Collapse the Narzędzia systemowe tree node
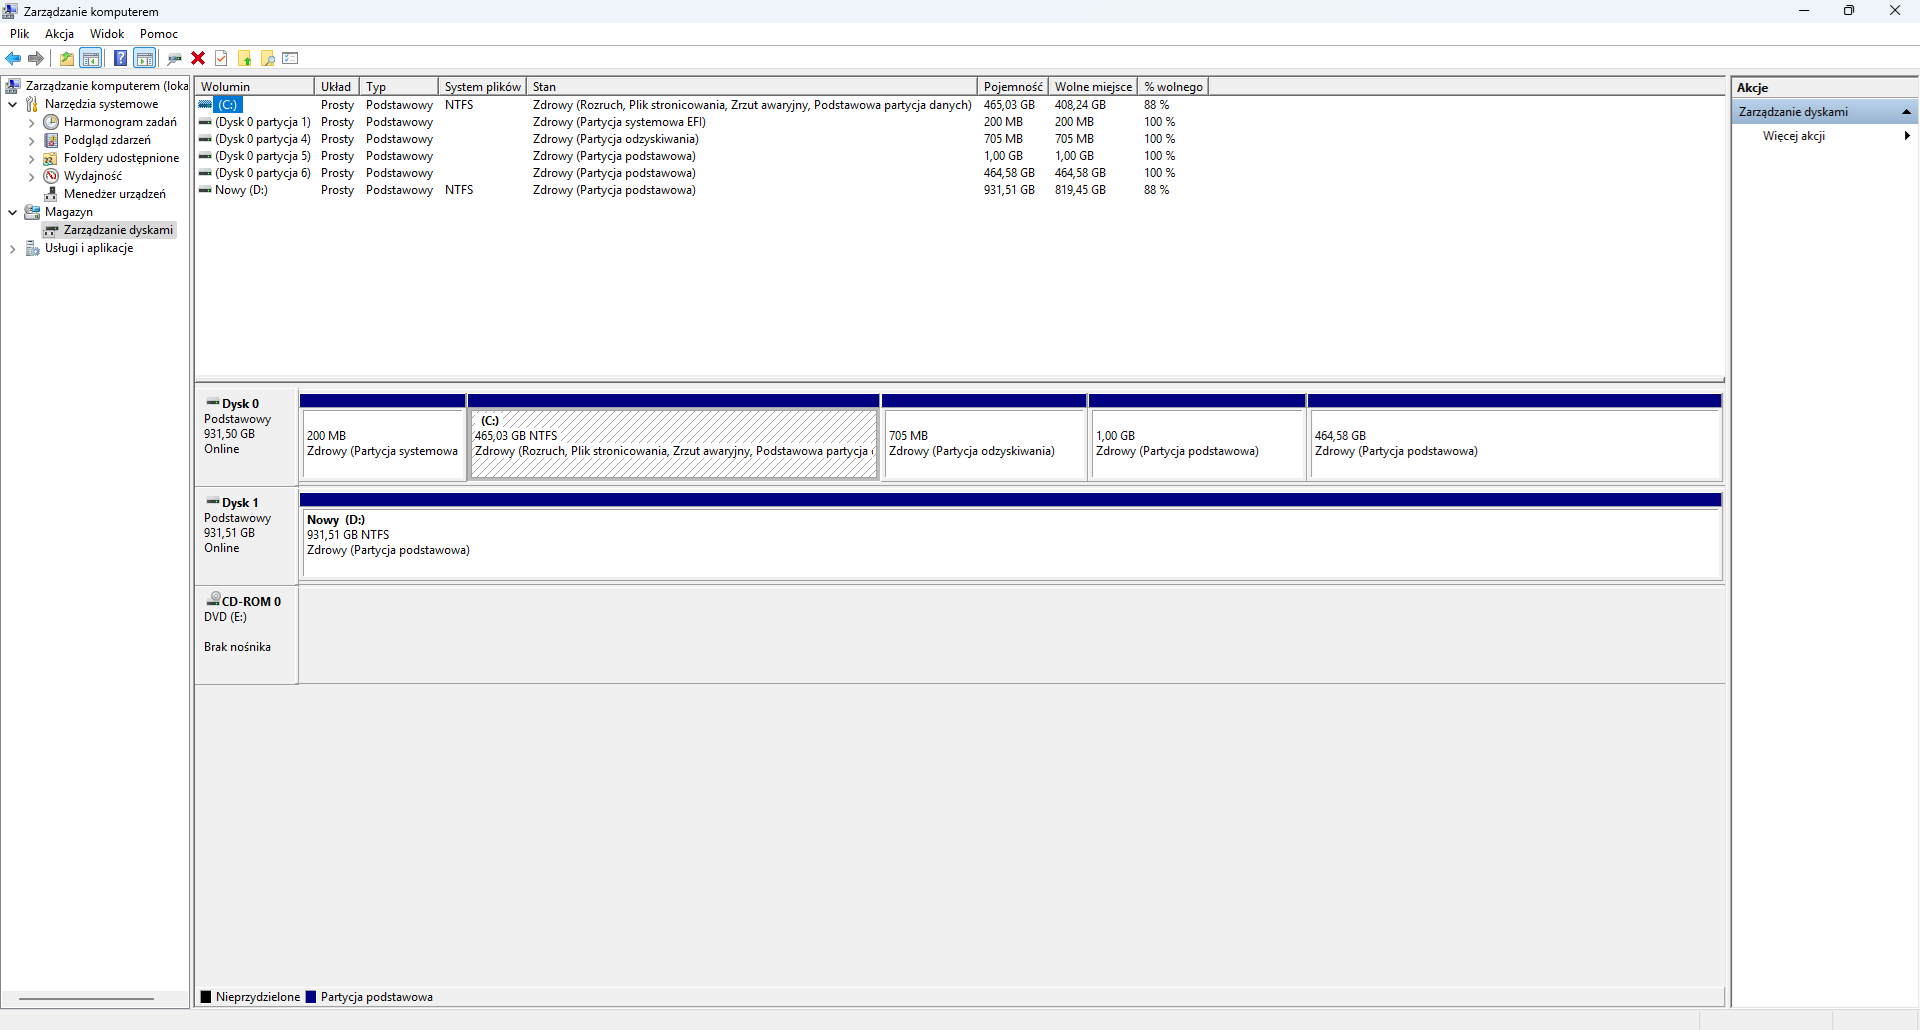Viewport: 1920px width, 1030px height. (12, 104)
